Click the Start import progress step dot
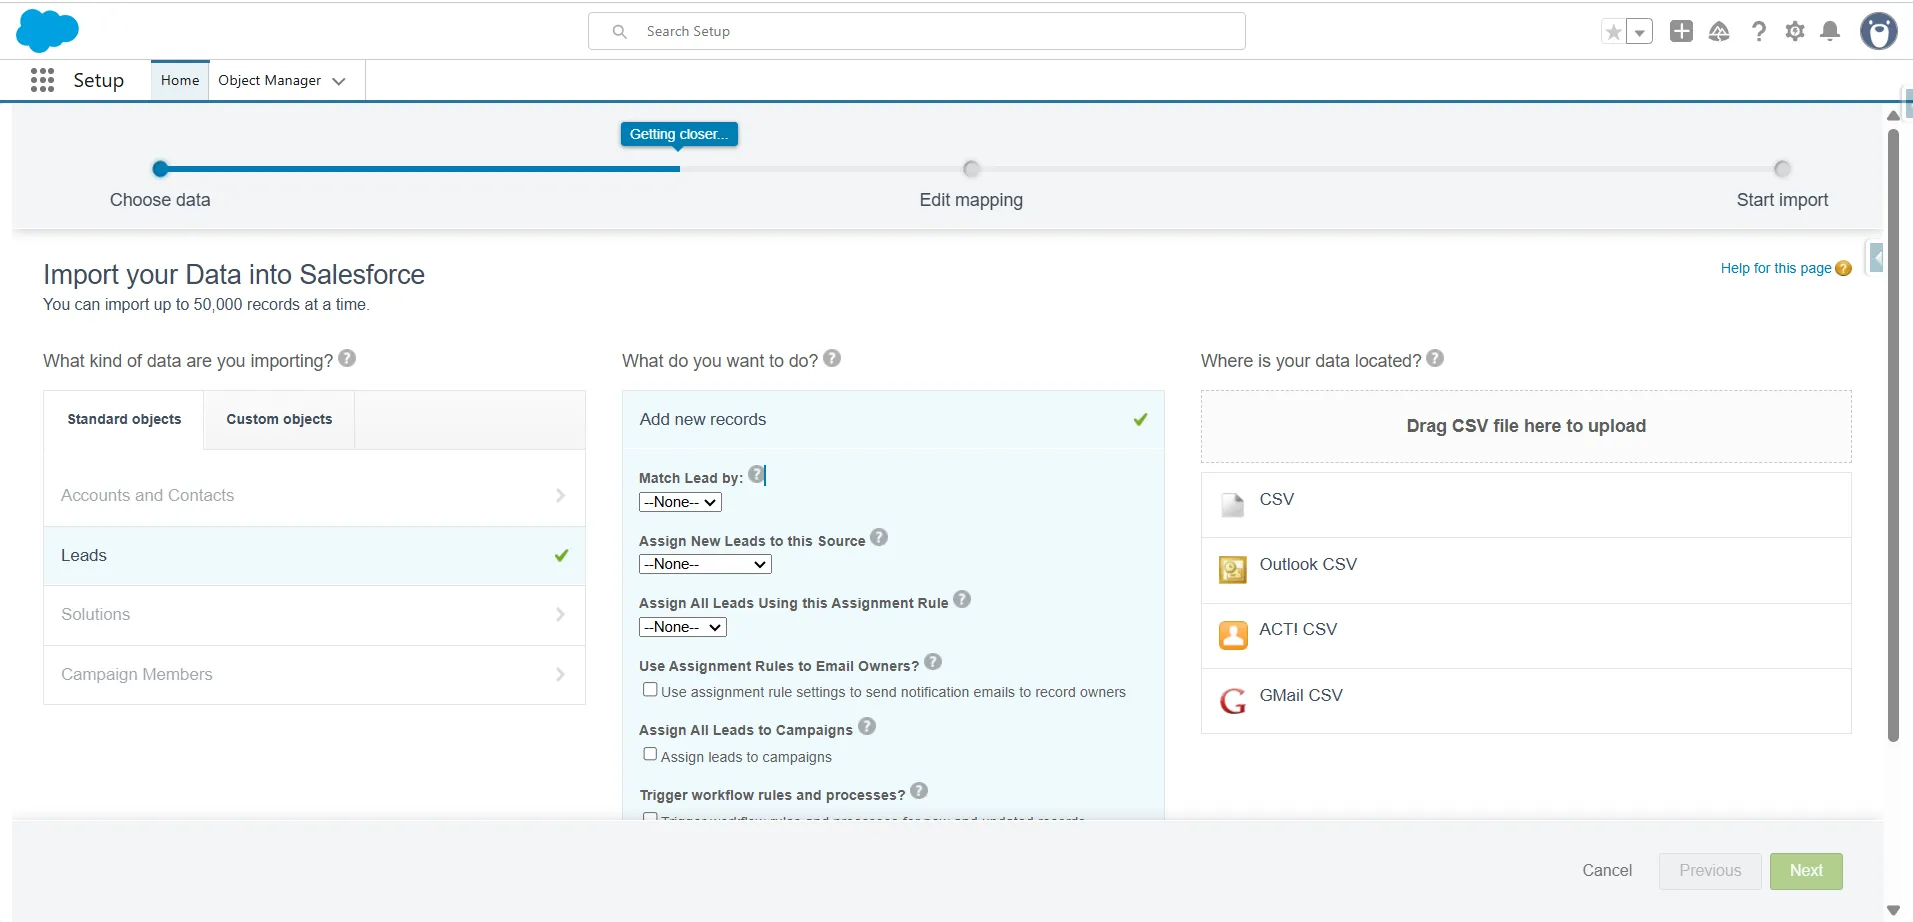The image size is (1913, 922). 1782,169
